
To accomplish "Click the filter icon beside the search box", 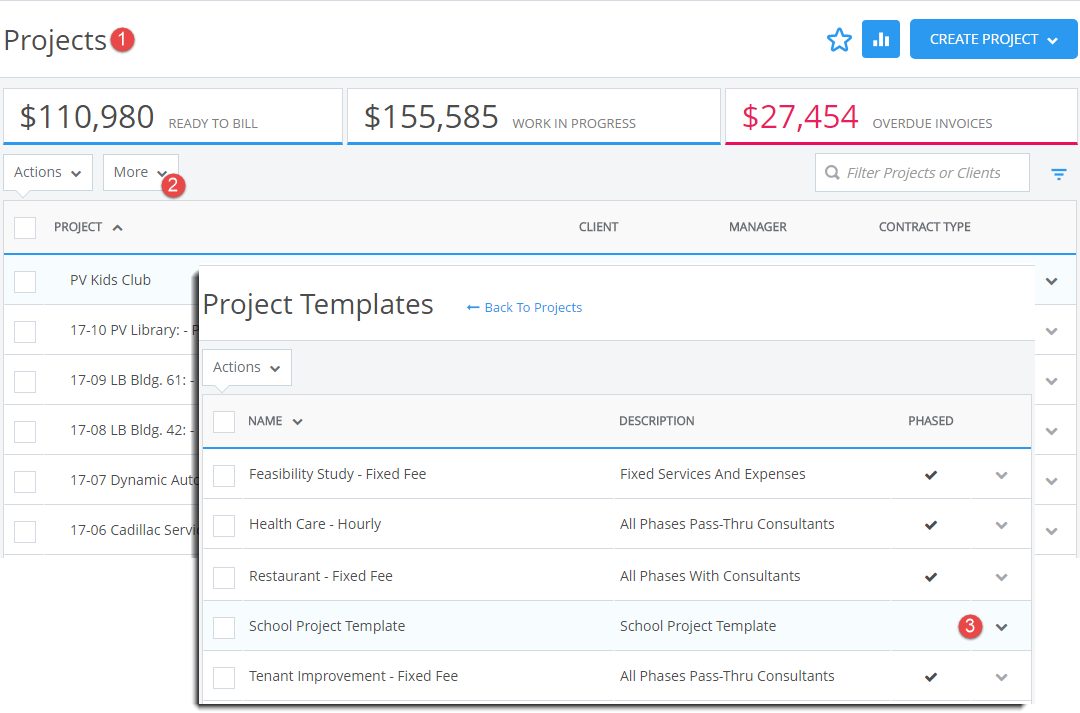I will (x=1058, y=173).
